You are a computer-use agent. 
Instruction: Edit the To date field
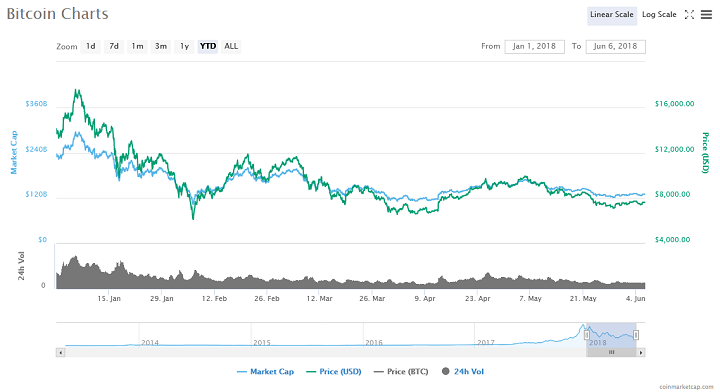(x=615, y=46)
